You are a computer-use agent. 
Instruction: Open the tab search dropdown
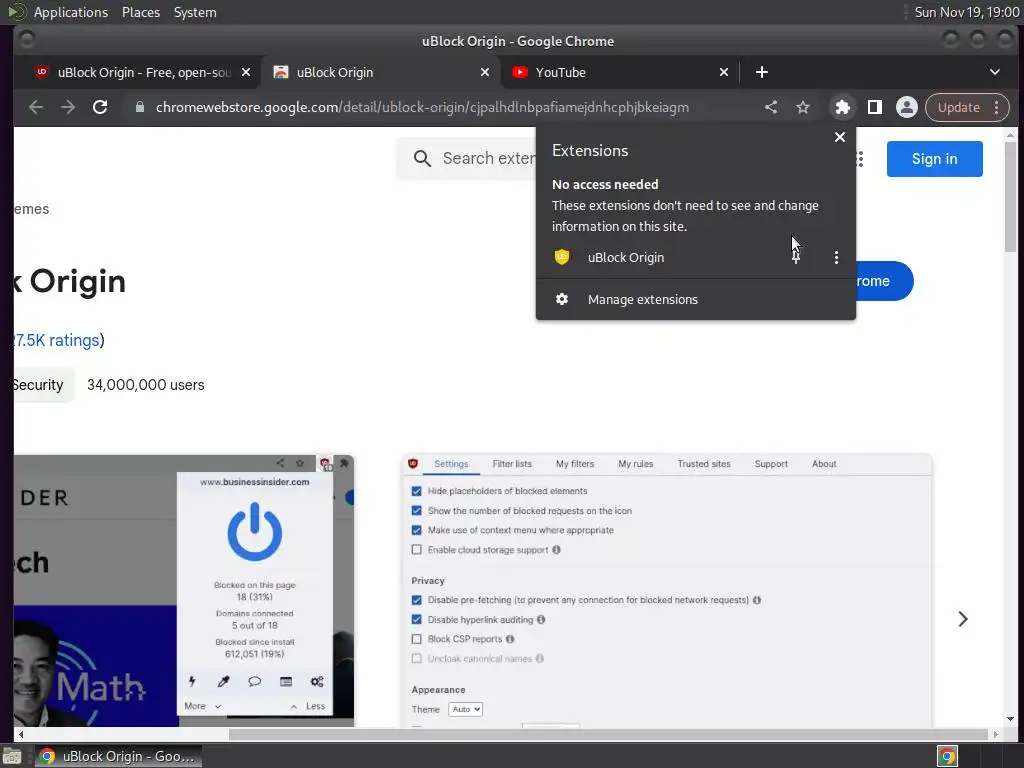click(x=995, y=72)
